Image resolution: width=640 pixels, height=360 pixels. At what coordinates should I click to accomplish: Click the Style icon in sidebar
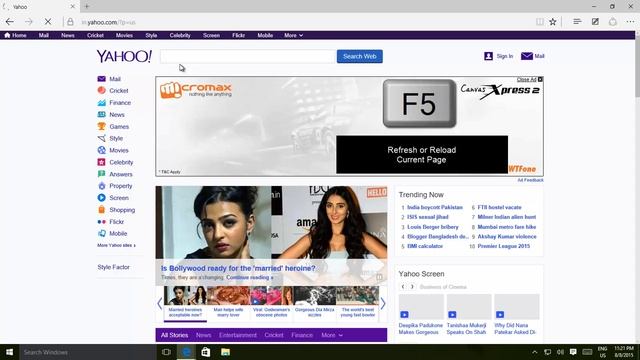[x=102, y=138]
